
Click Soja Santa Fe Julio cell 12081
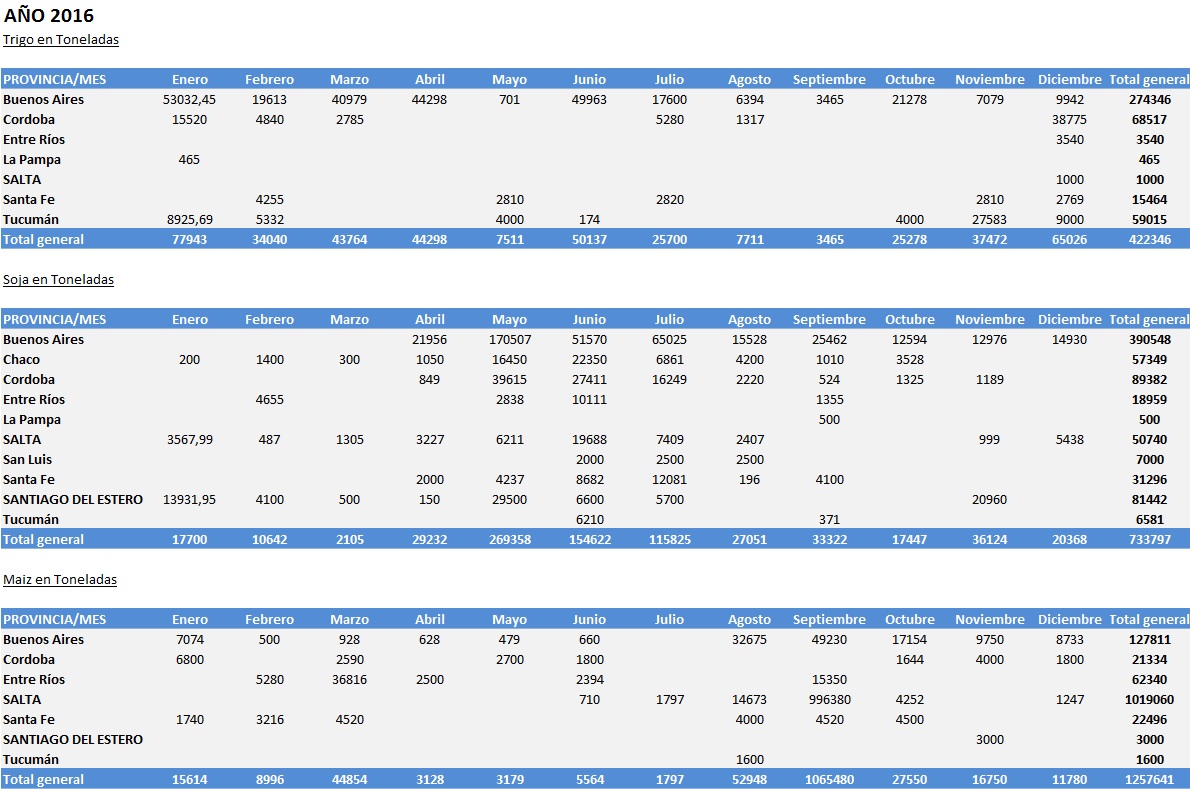coord(669,479)
